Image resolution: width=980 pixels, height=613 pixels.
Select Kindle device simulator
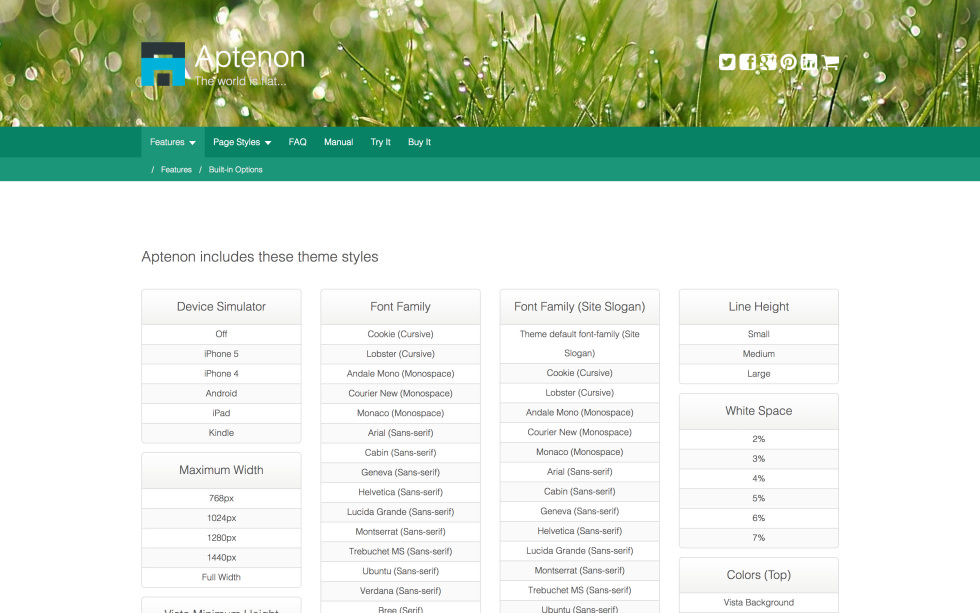[x=221, y=432]
